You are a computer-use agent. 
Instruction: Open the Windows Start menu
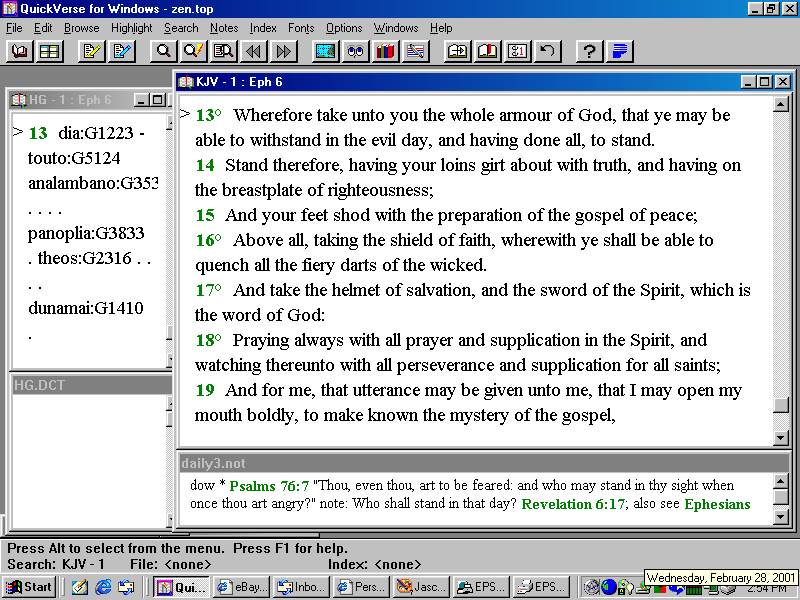coord(29,587)
